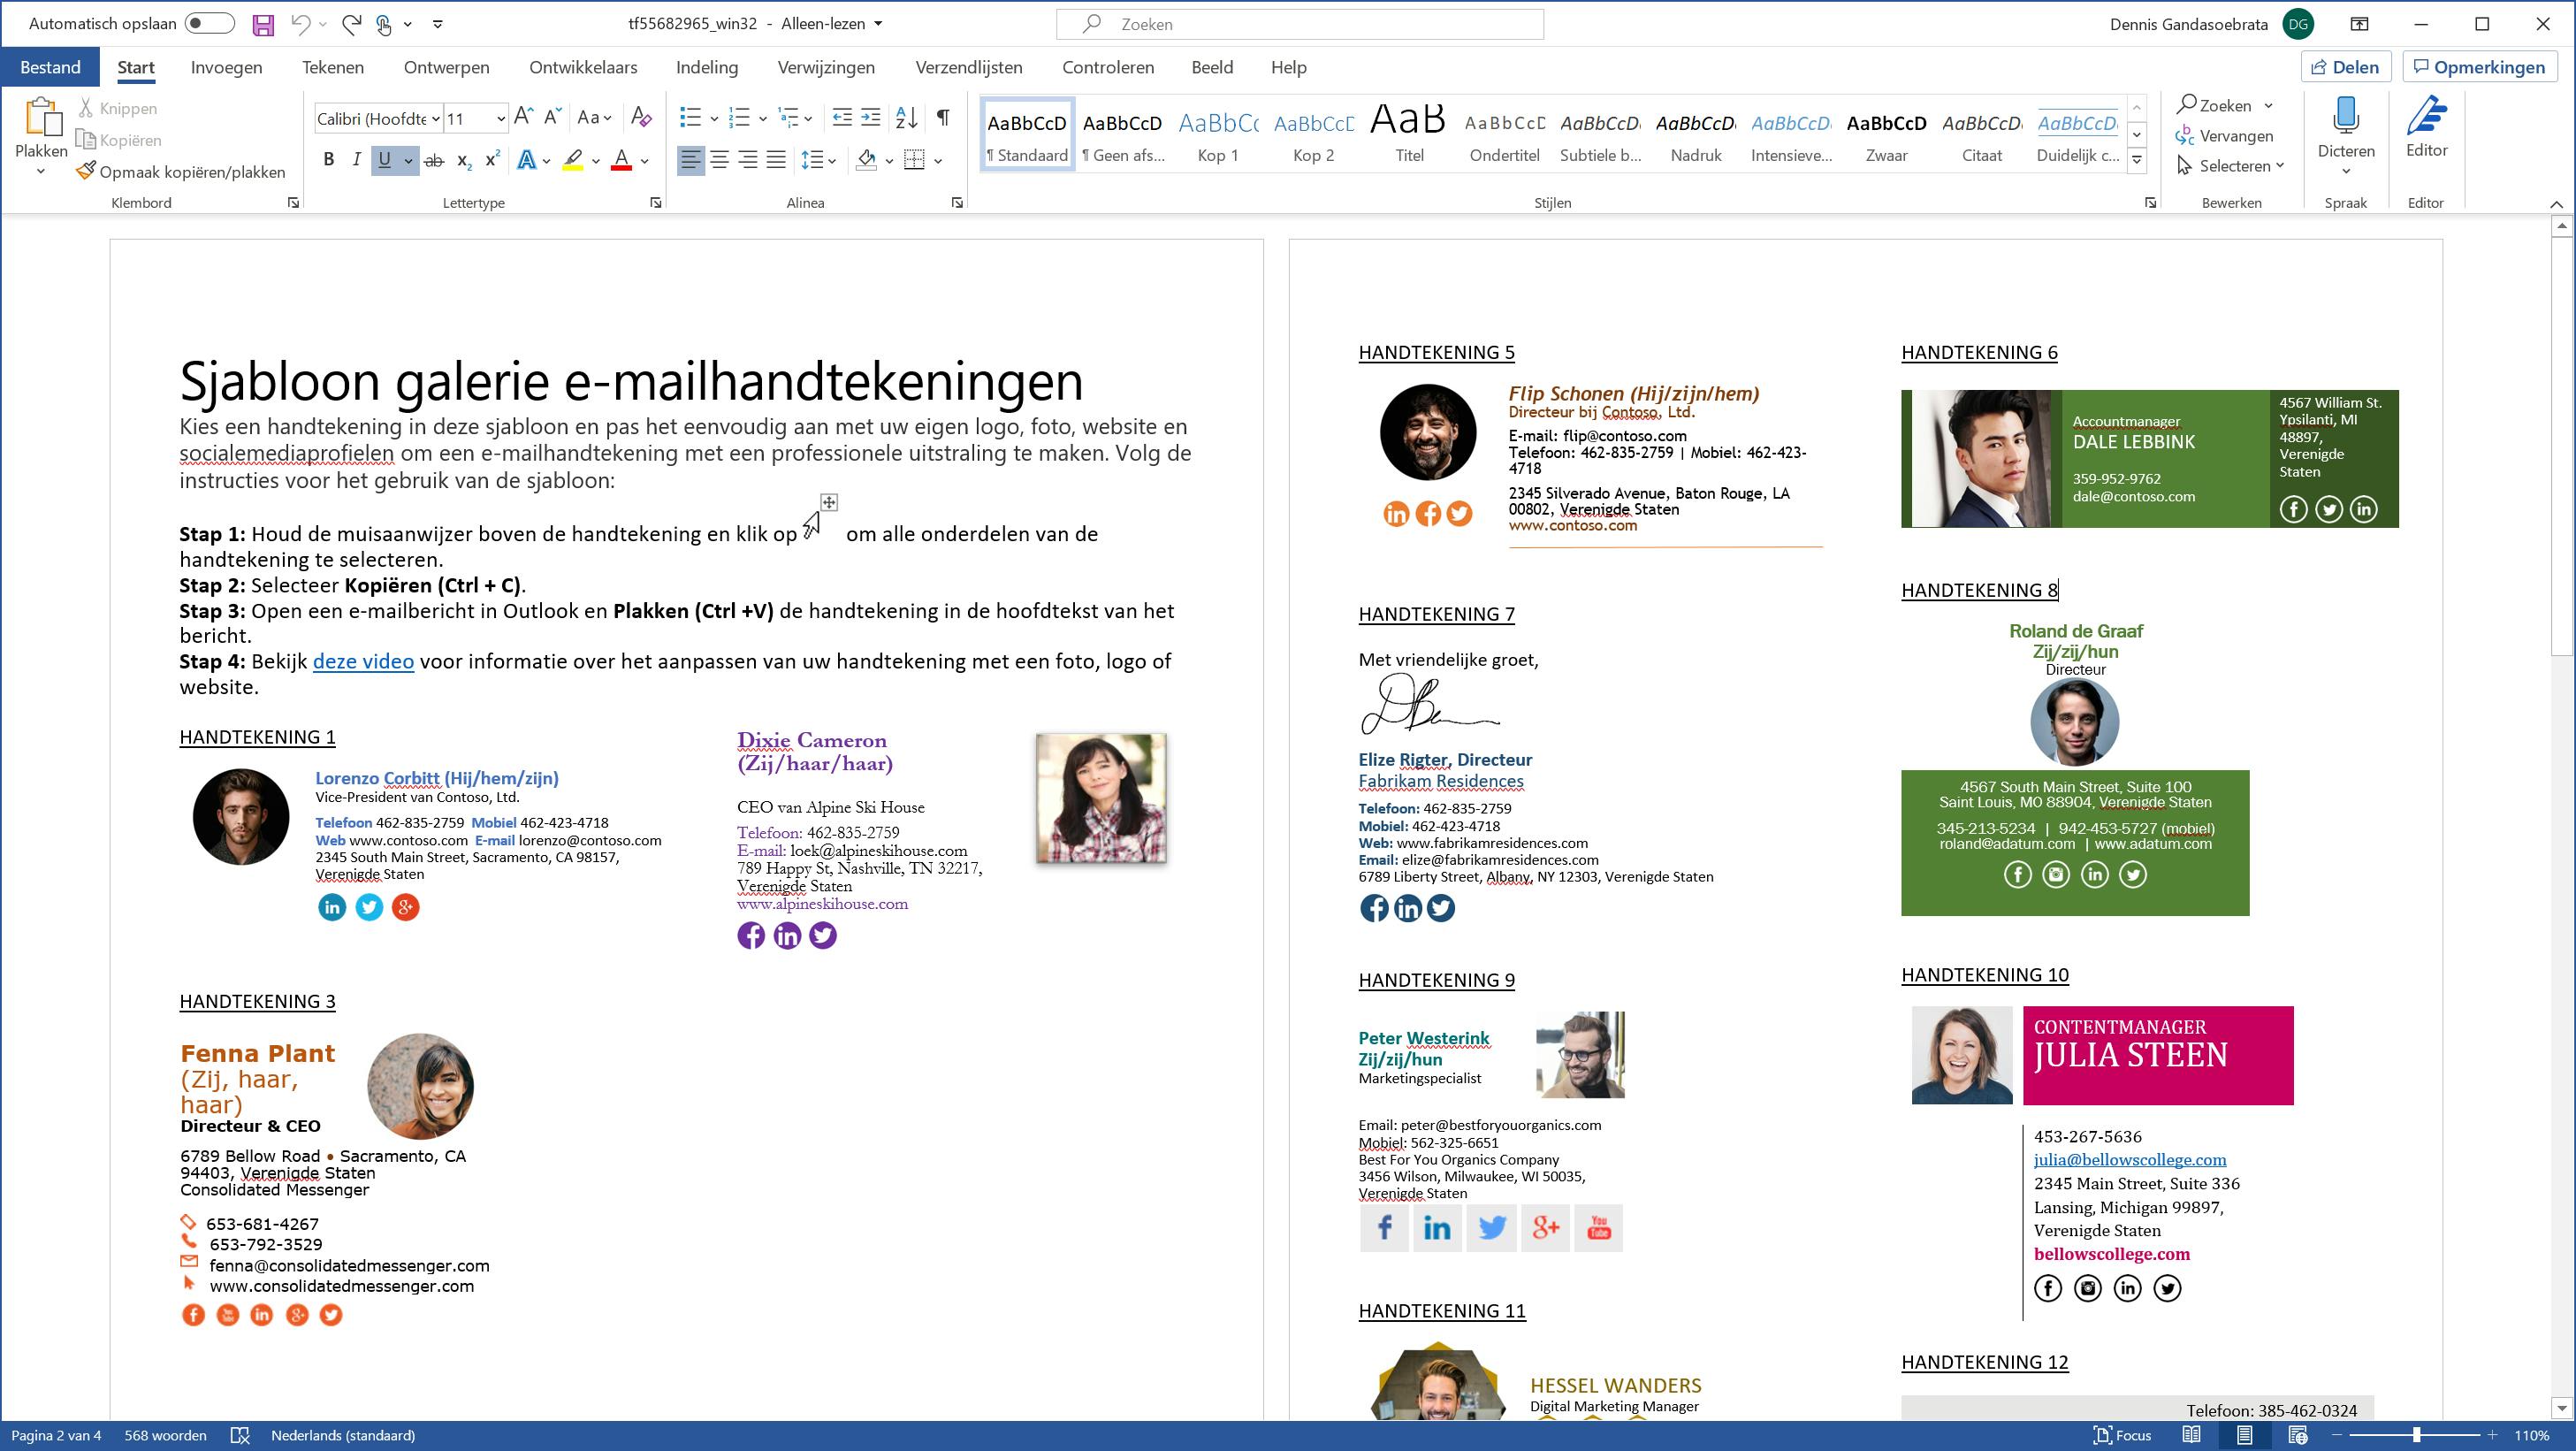Open the Invoegen ribbon tab
This screenshot has height=1451, width=2576.
[x=226, y=68]
